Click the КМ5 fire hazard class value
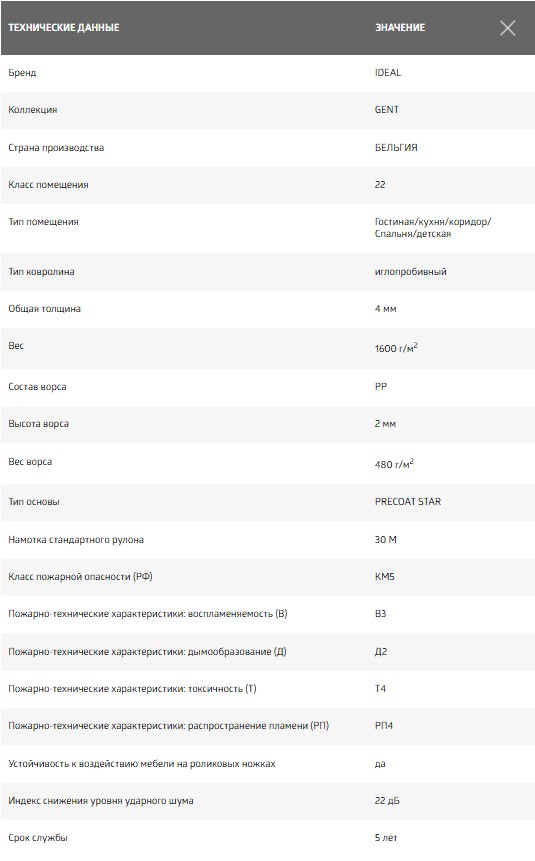This screenshot has height=861, width=535. pyautogui.click(x=384, y=577)
